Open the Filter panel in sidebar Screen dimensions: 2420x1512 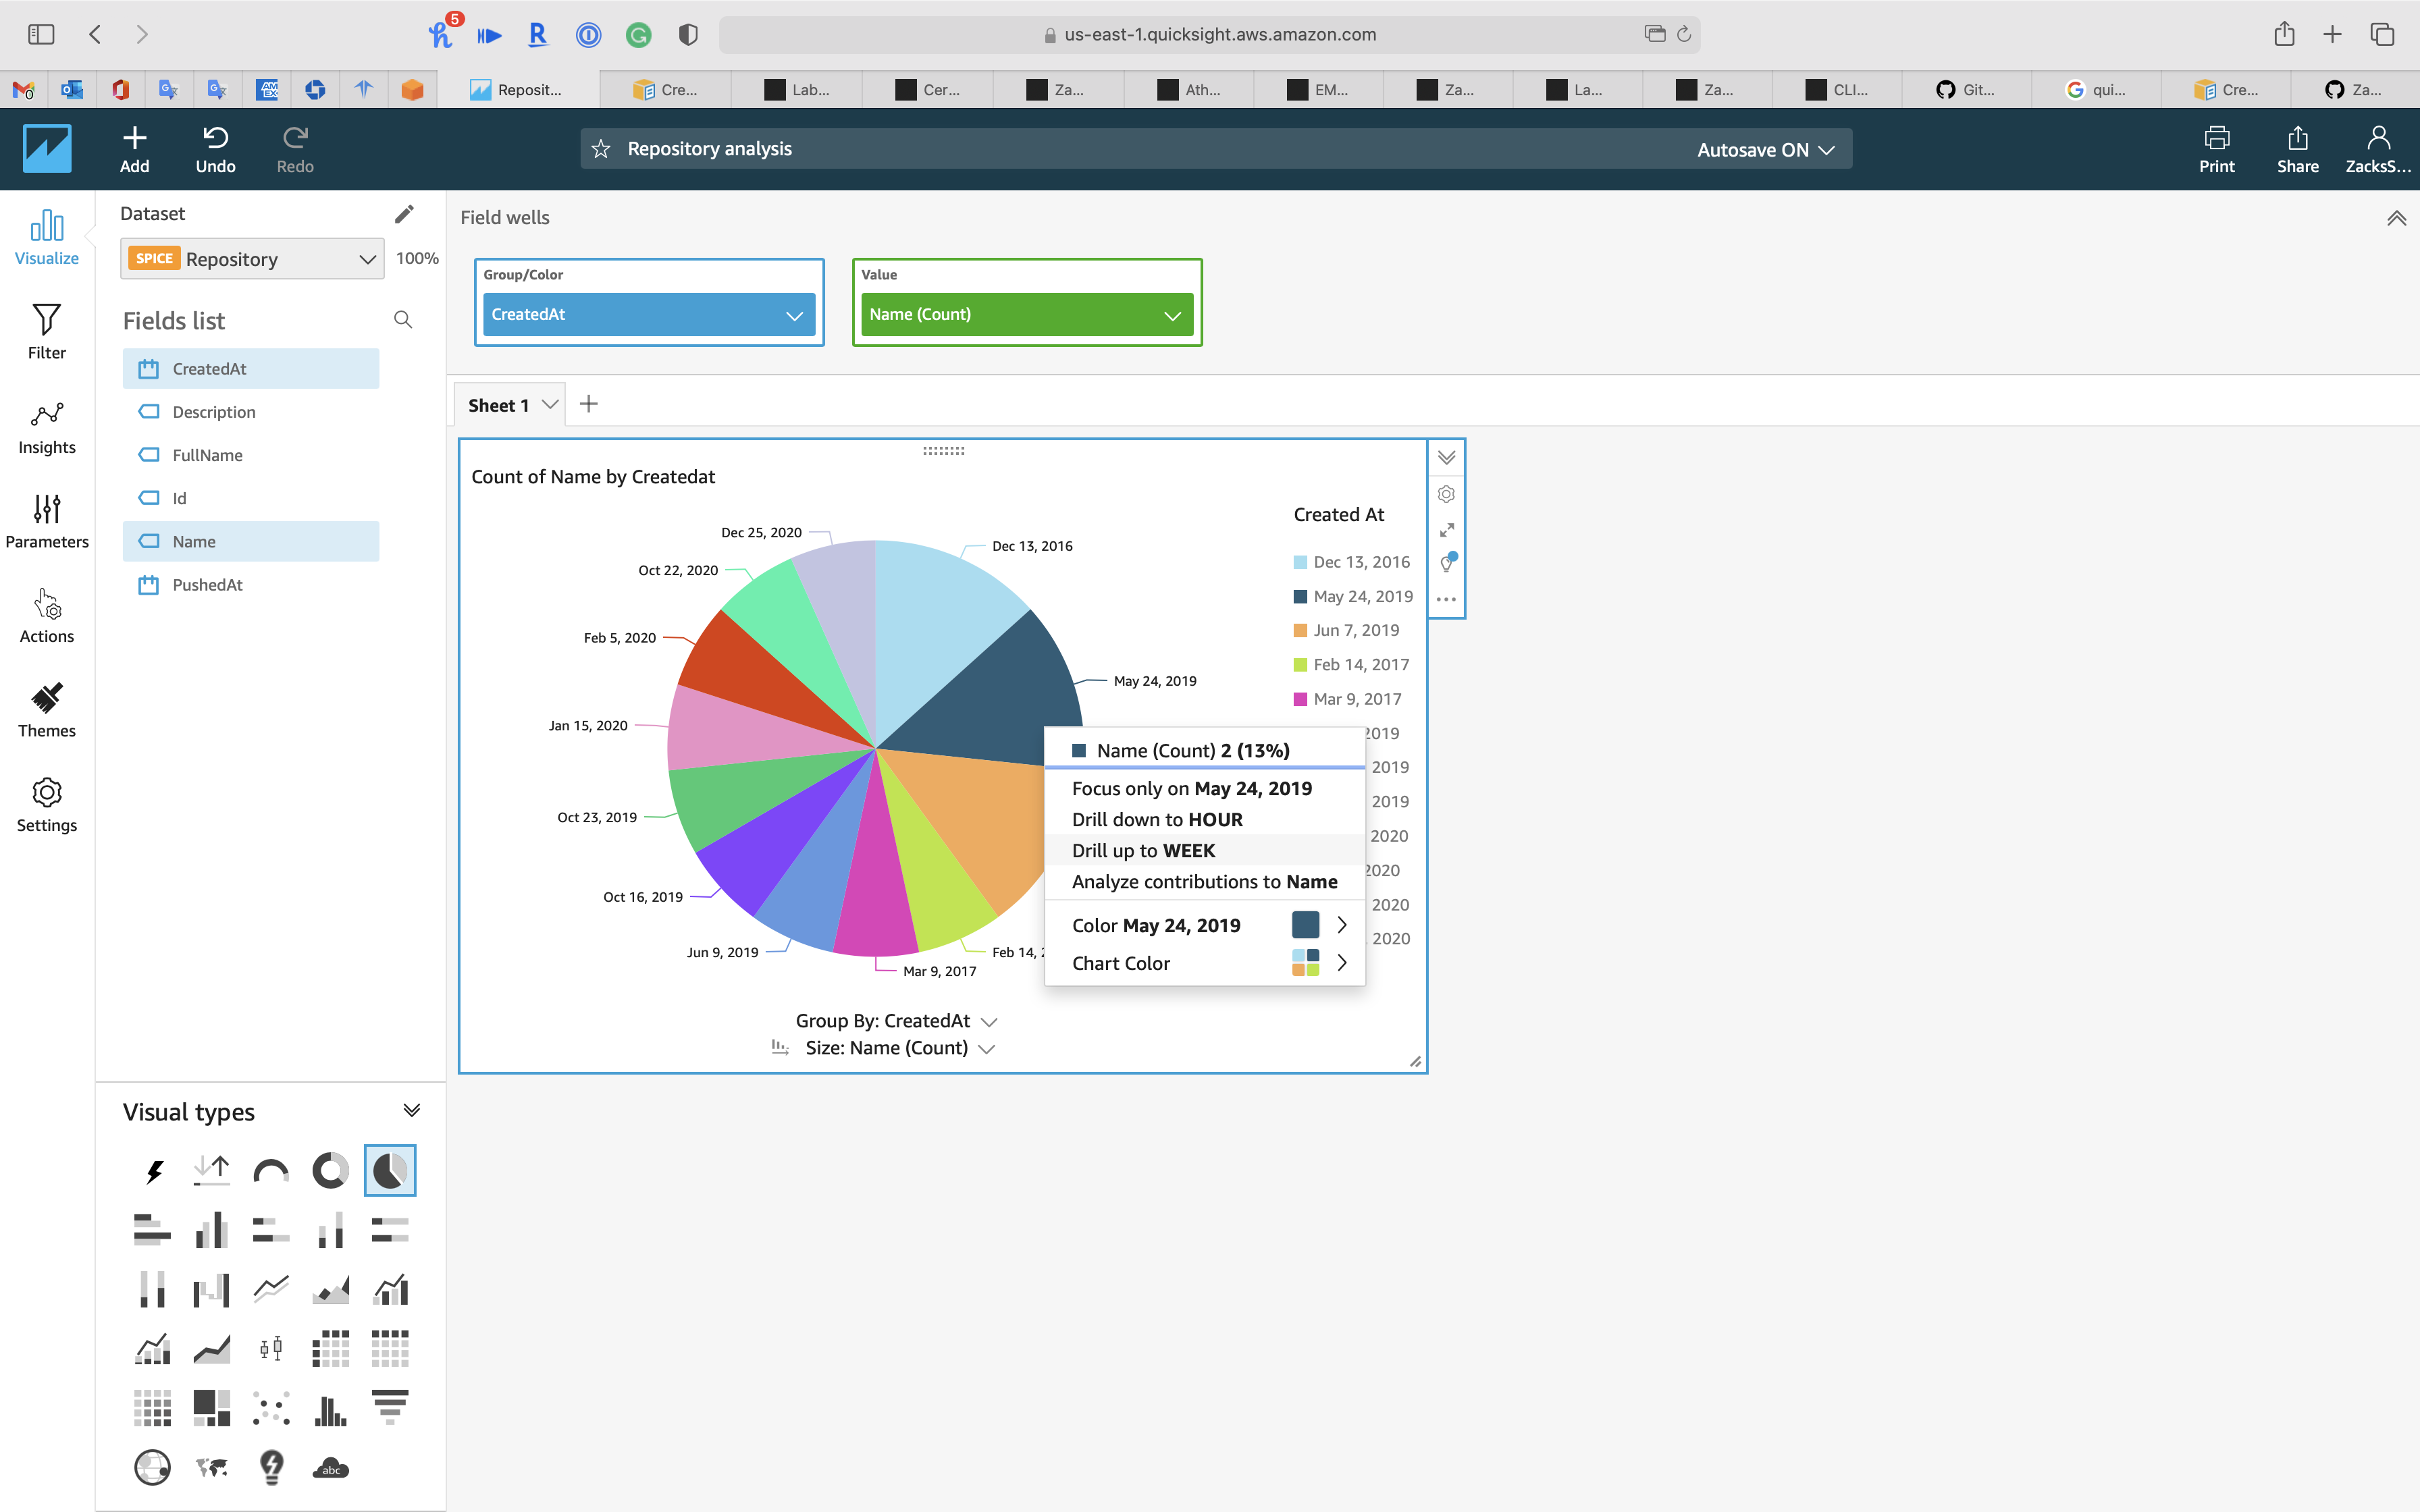pyautogui.click(x=46, y=331)
